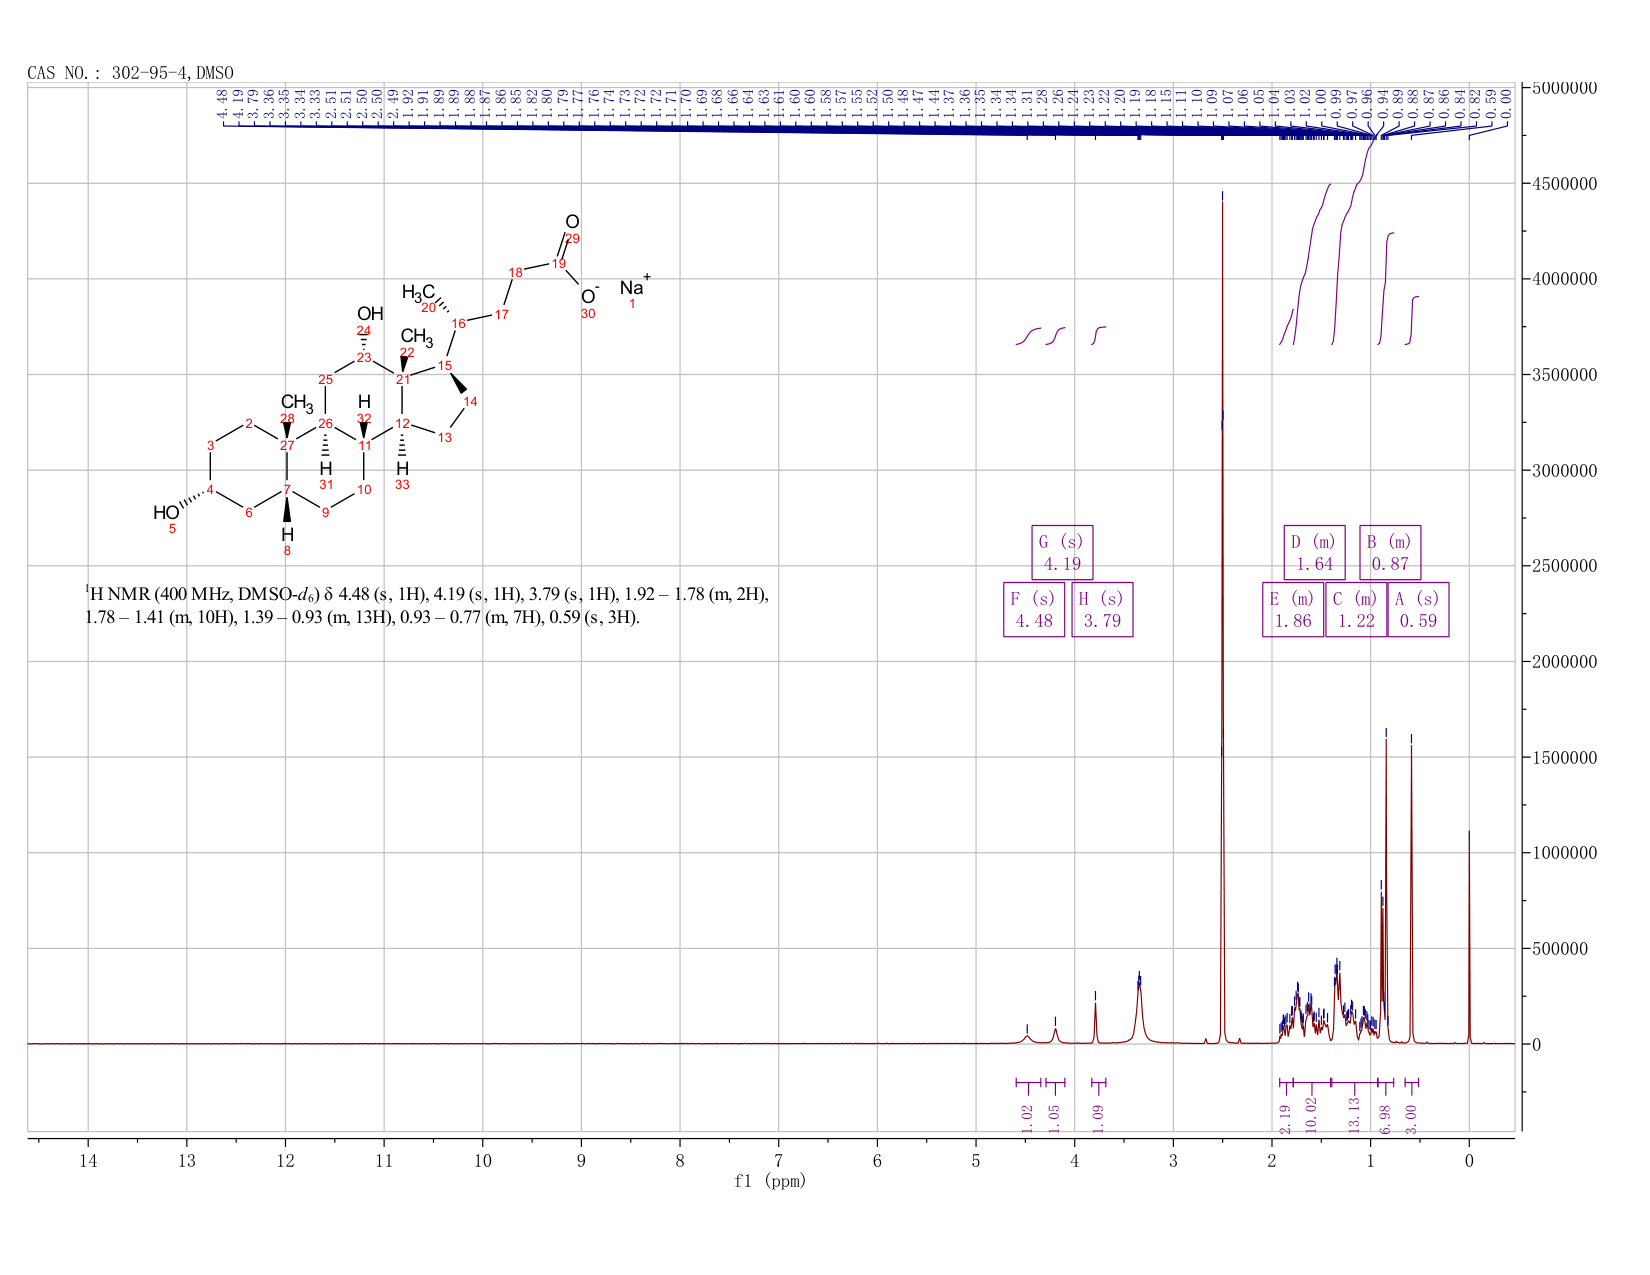Select the E (m) 1.86 multiplet box

click(1293, 610)
